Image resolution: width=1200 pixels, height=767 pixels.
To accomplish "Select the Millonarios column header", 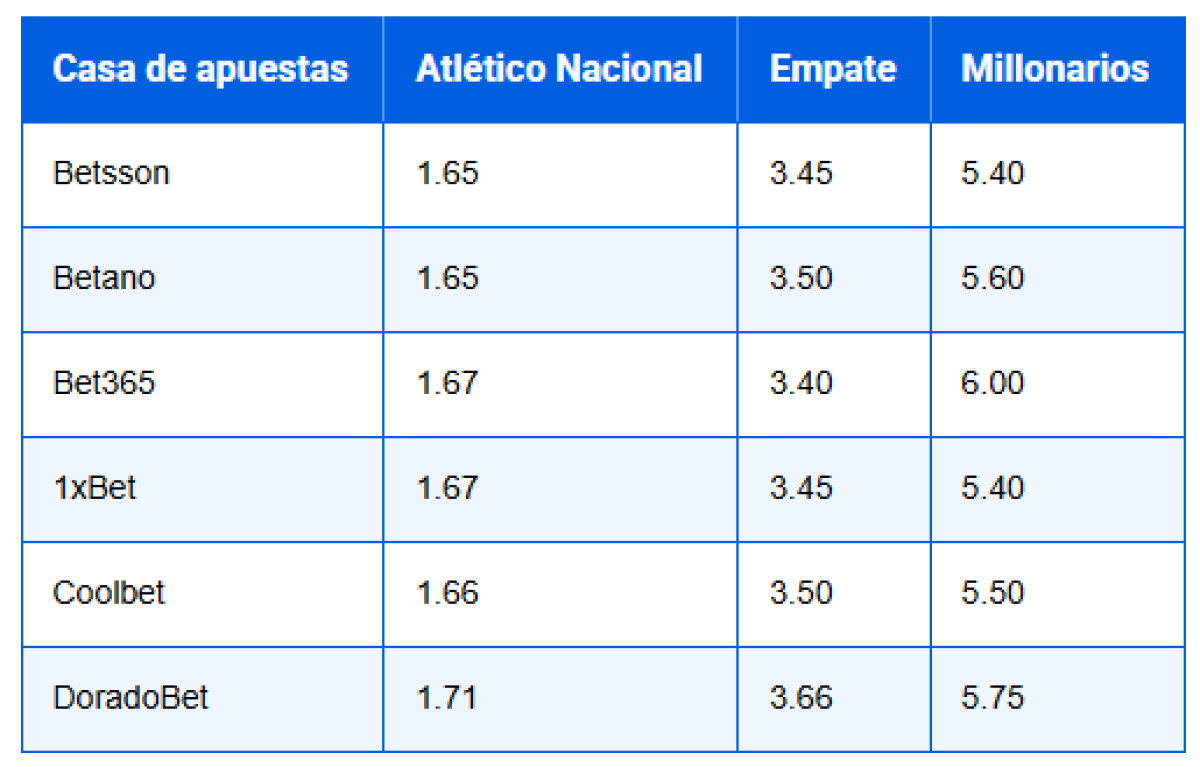I will (1055, 70).
